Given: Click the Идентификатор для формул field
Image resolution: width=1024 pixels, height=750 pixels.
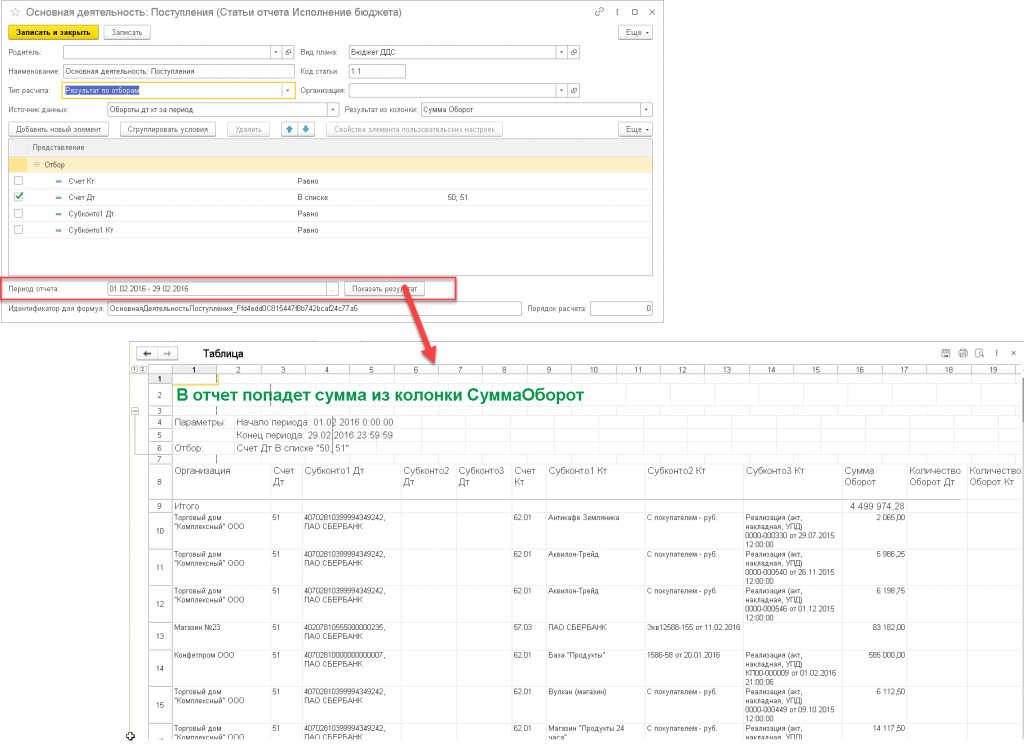Looking at the screenshot, I should coord(314,308).
